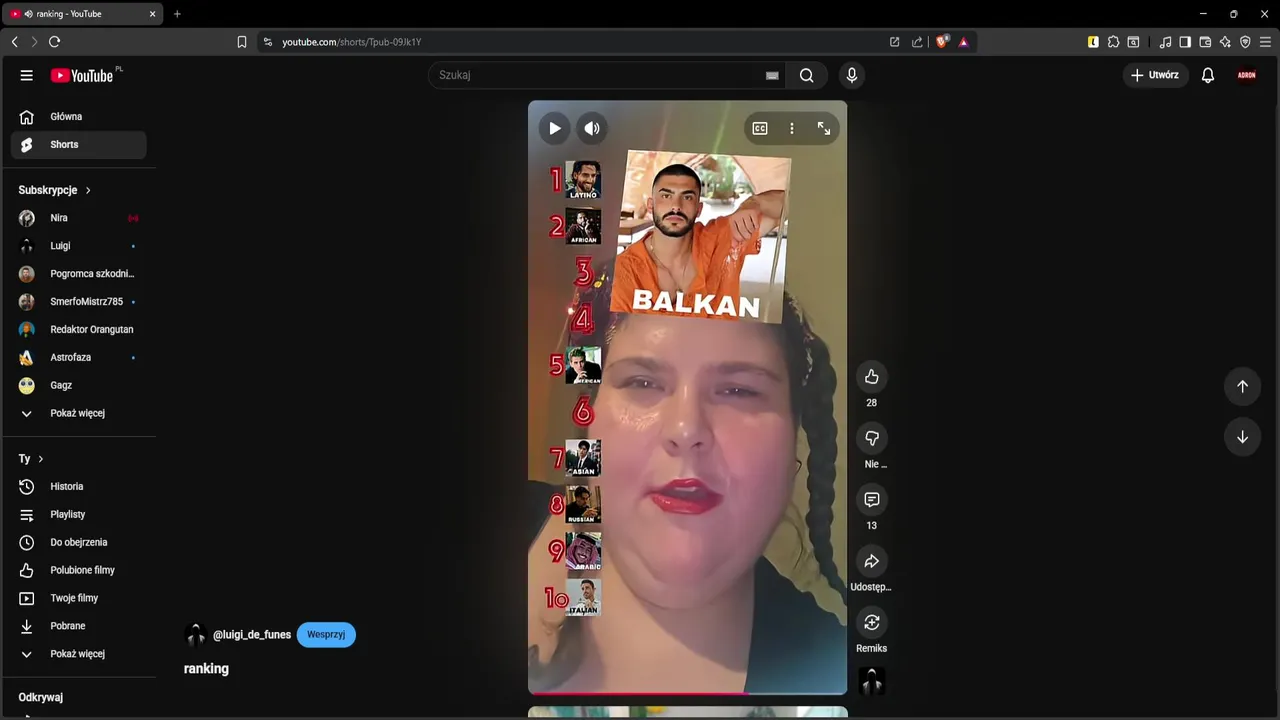Viewport: 1280px width, 720px height.
Task: Reload the page in the browser
Action: 55,42
